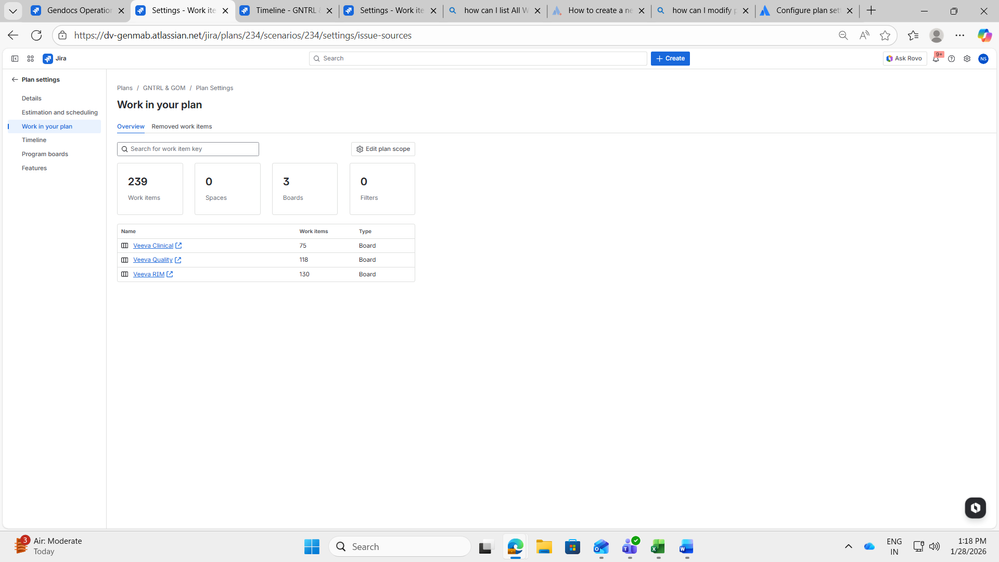Open the Veeva RIM board link
This screenshot has width=999, height=562.
click(x=148, y=275)
